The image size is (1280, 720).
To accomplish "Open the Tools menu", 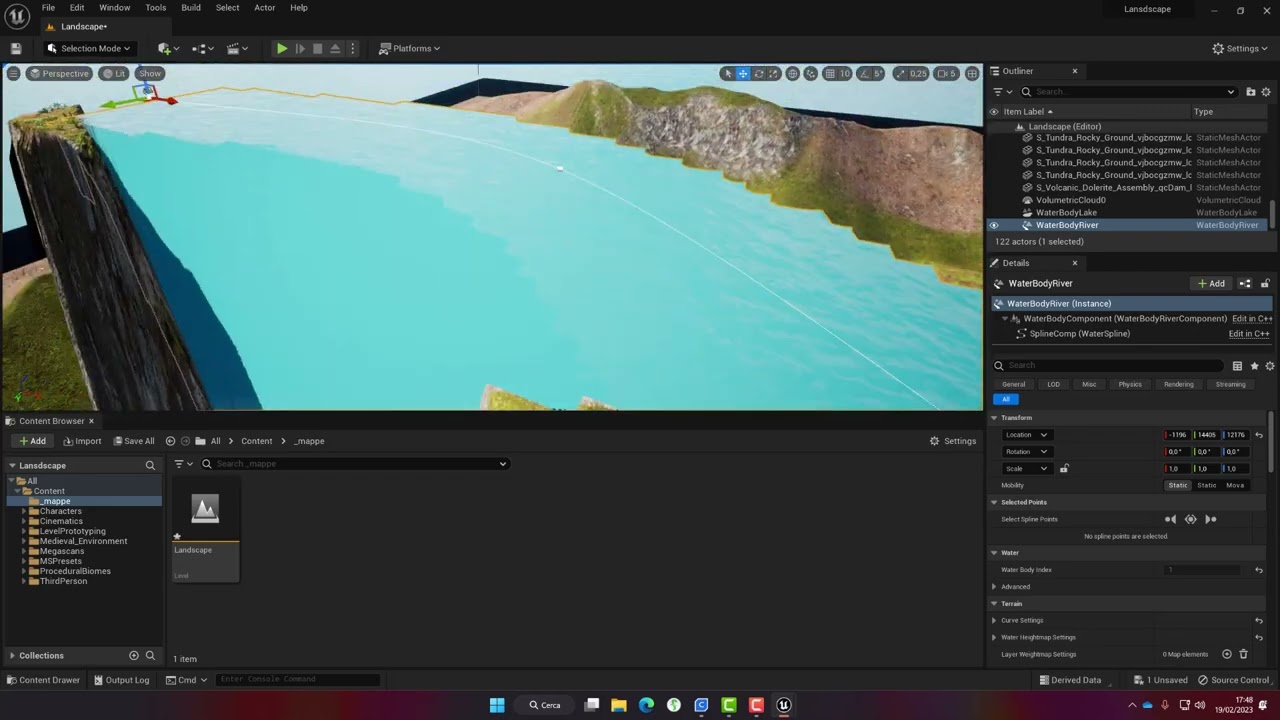I will point(156,7).
